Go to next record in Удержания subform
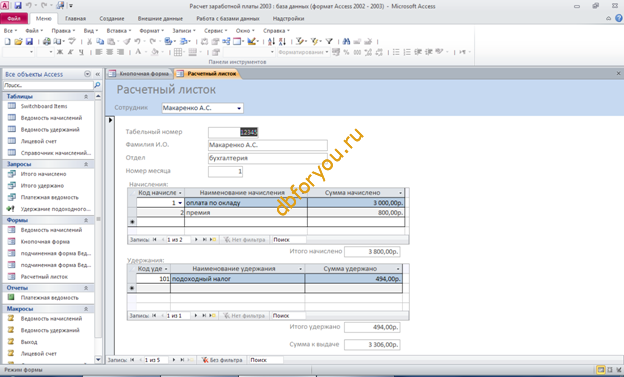The image size is (624, 377). (x=195, y=316)
